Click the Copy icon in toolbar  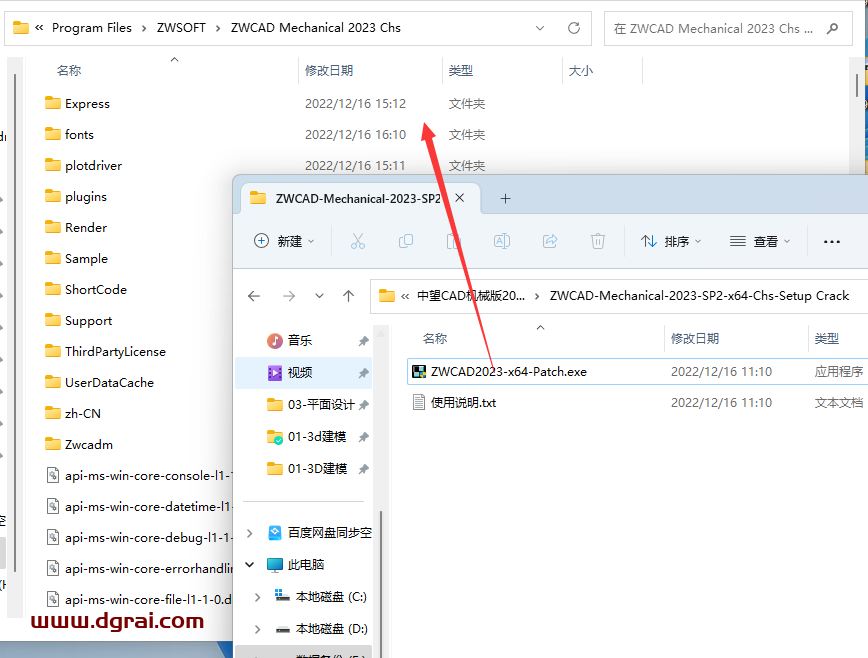click(406, 241)
